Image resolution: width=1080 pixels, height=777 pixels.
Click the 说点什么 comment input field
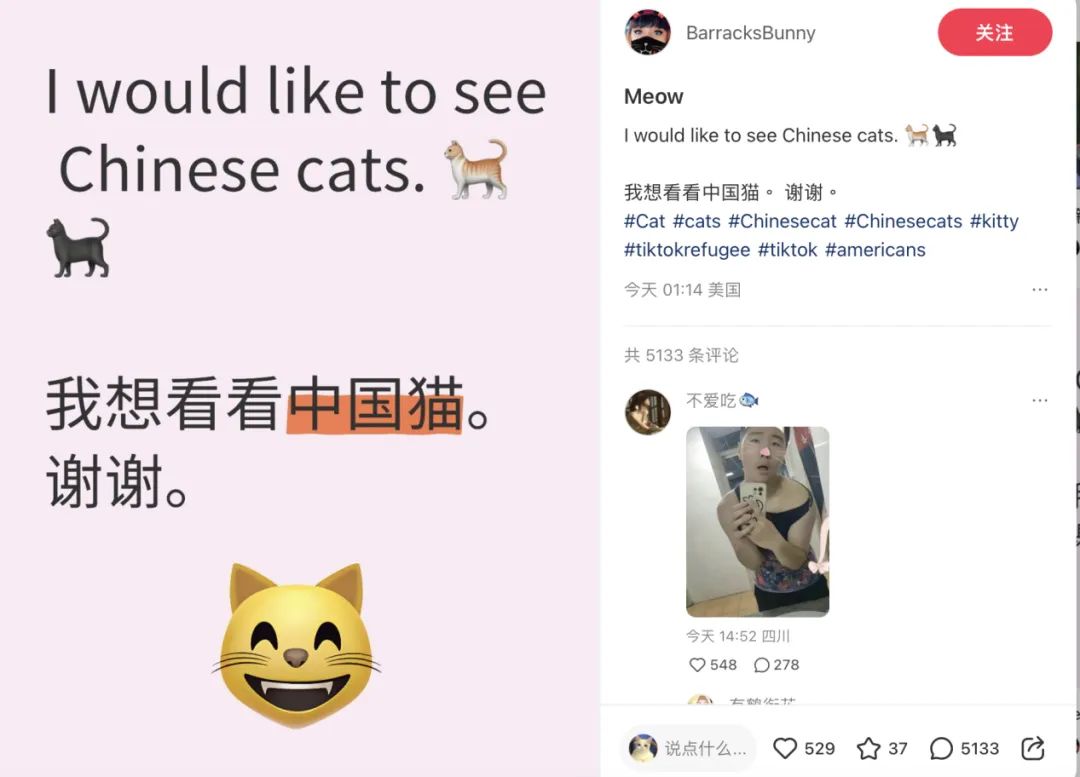pos(689,748)
